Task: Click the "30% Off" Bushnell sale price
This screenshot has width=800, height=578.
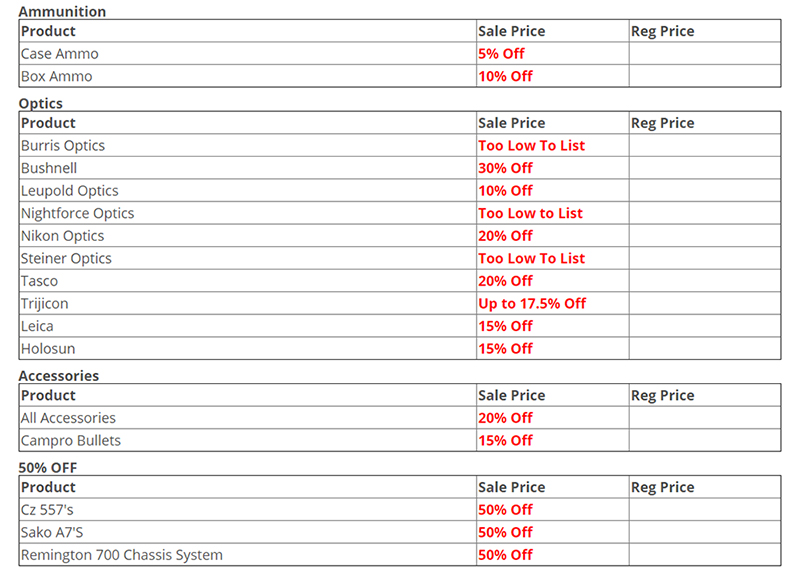Action: pos(506,169)
